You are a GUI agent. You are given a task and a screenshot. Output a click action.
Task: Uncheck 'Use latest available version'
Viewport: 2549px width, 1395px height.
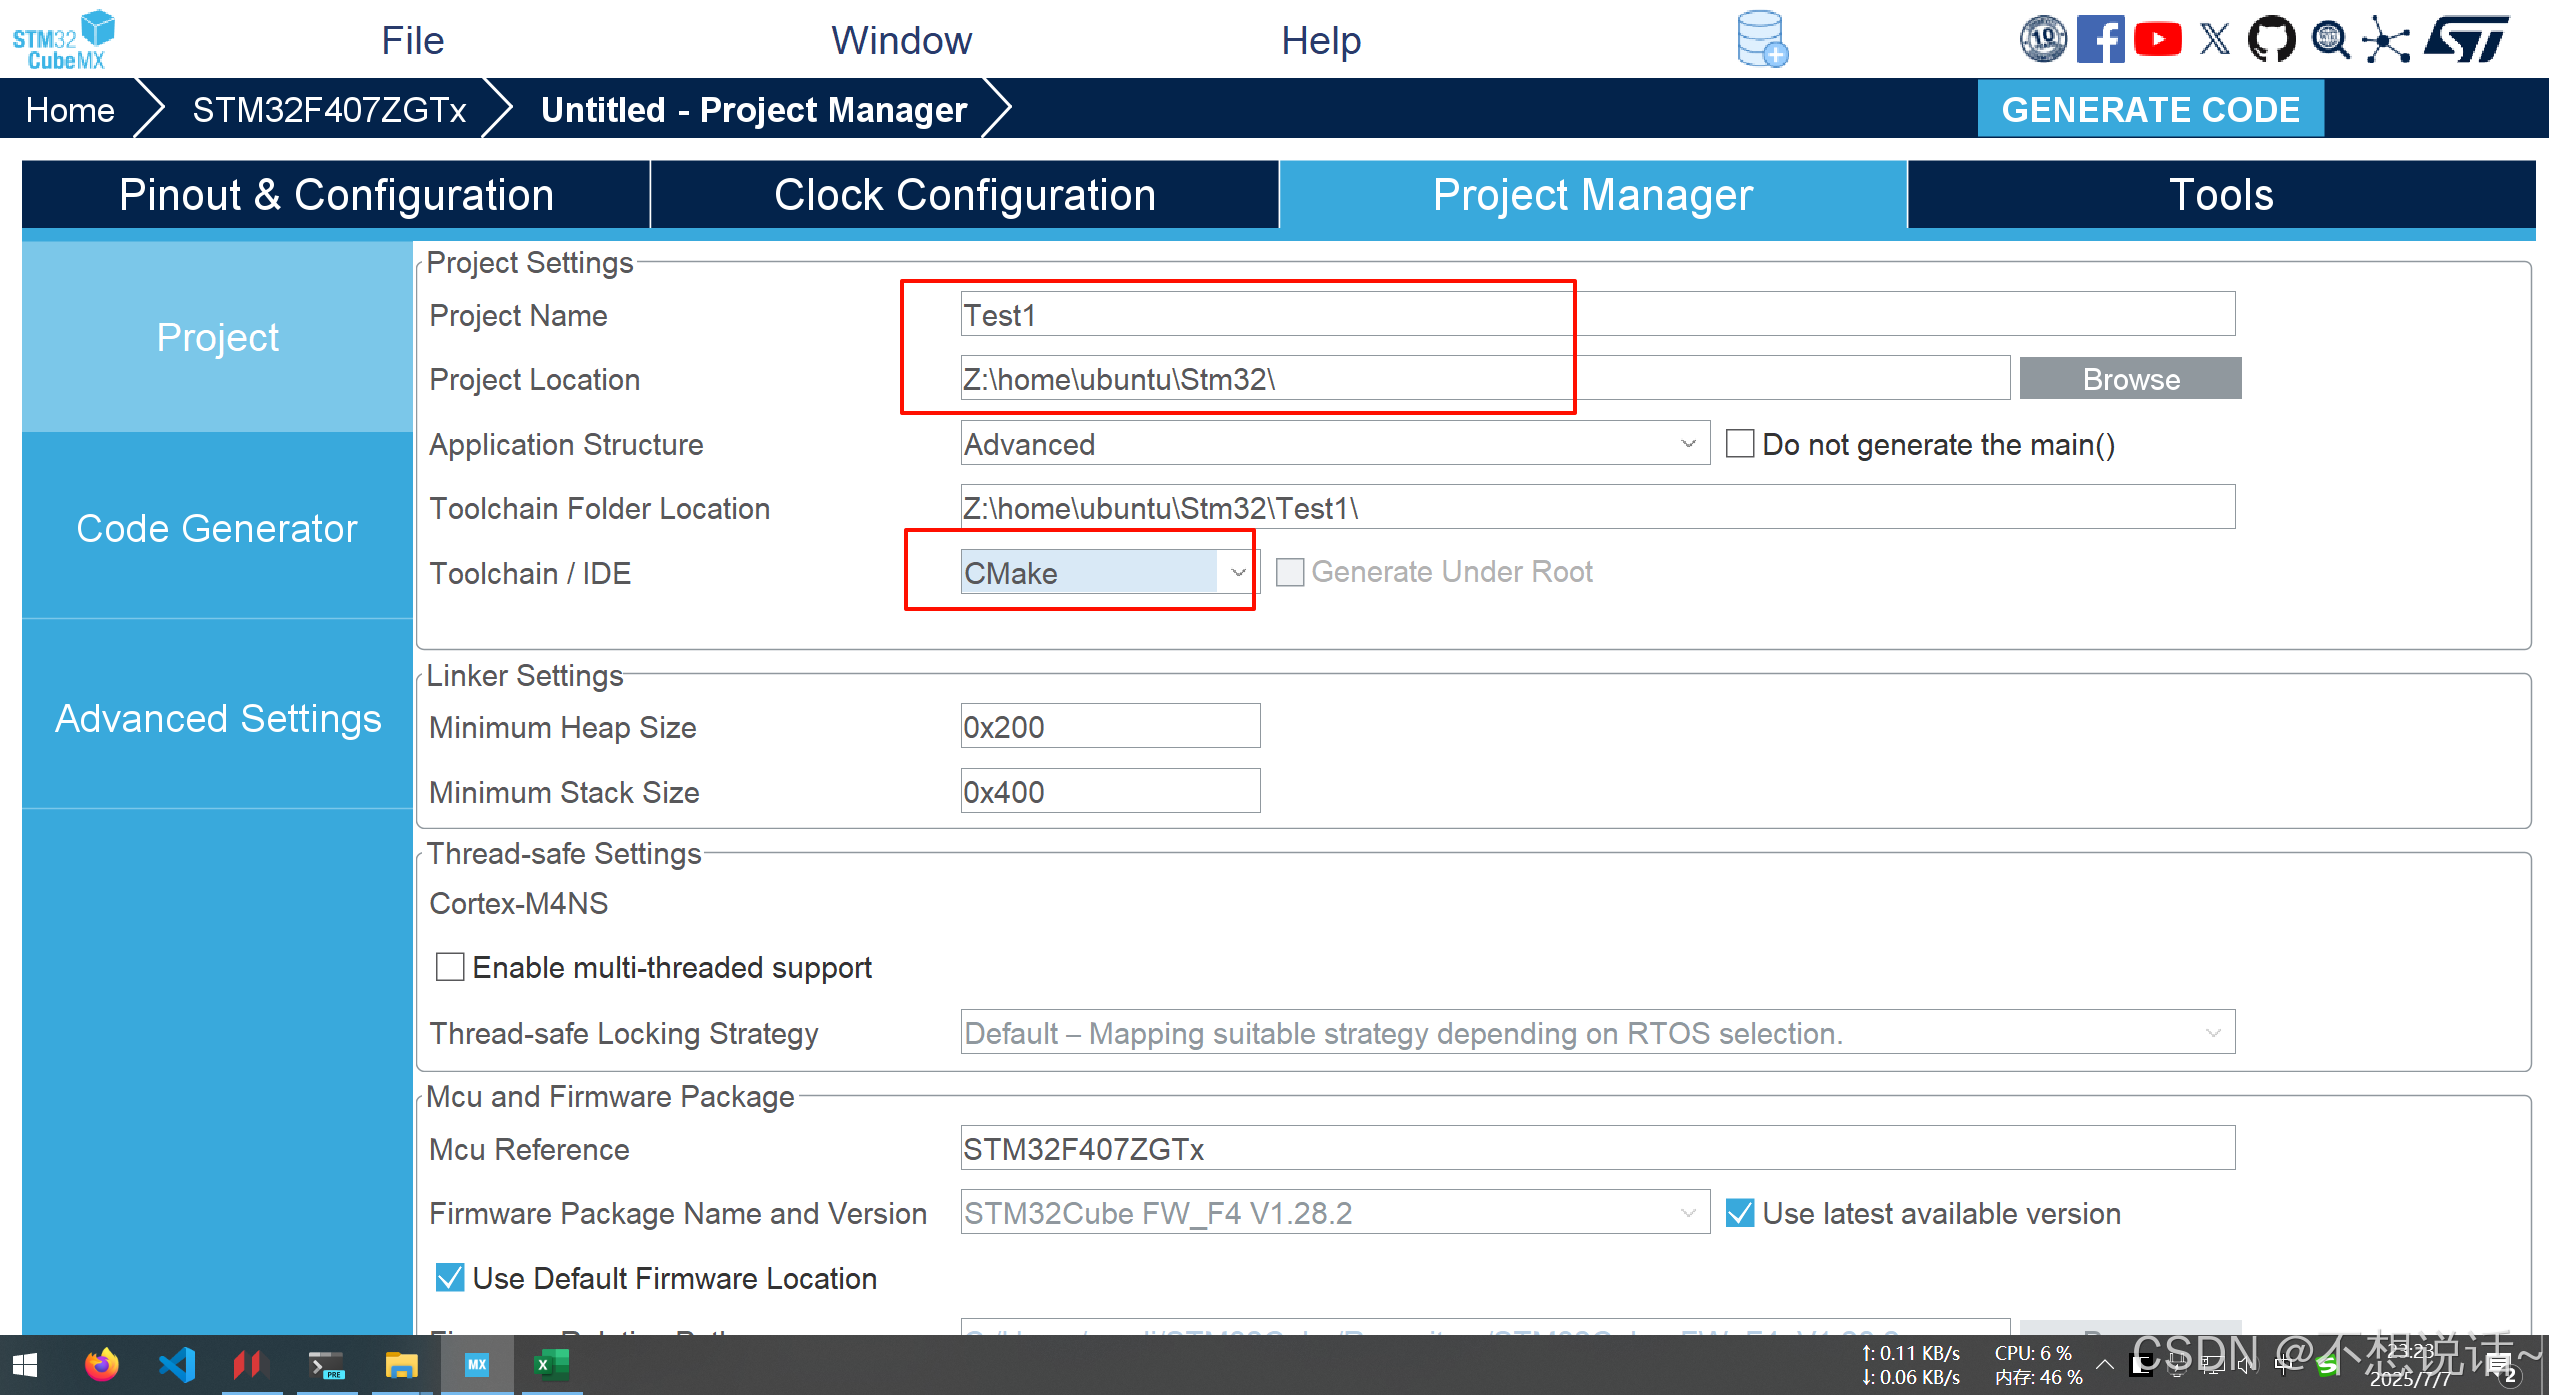point(1740,1213)
